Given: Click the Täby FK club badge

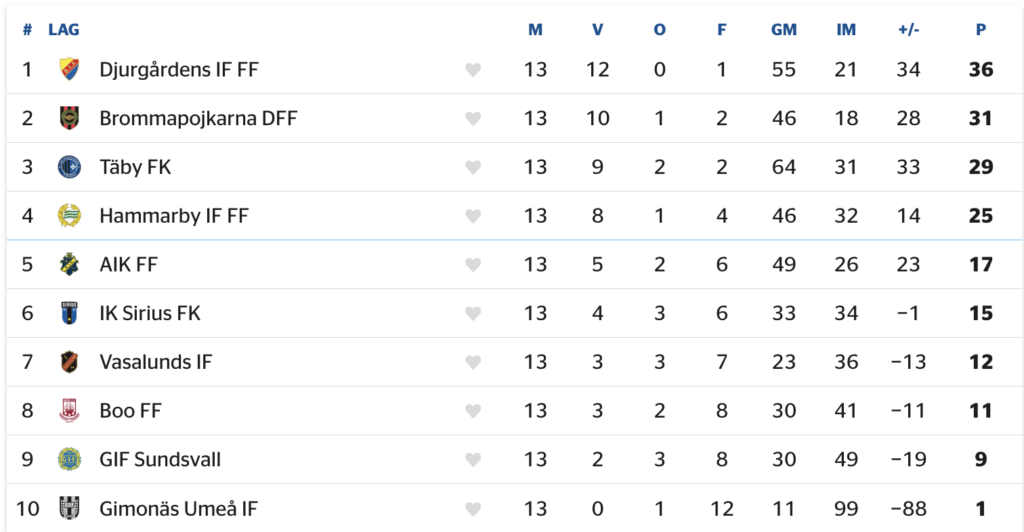Looking at the screenshot, I should tap(68, 167).
